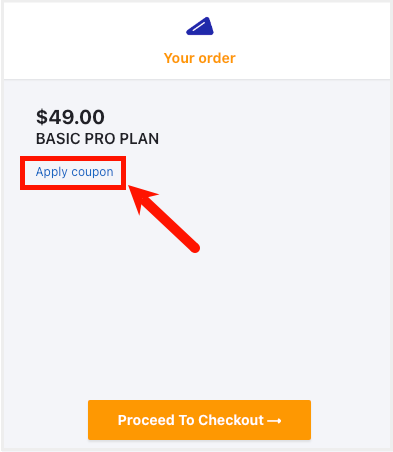Click the word "coupon" in Apply coupon

93,173
